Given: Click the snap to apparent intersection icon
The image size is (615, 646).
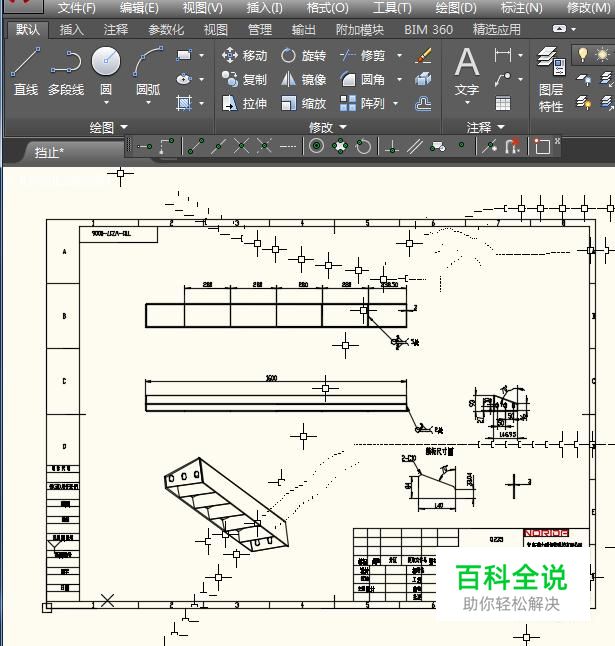Looking at the screenshot, I should [x=264, y=146].
